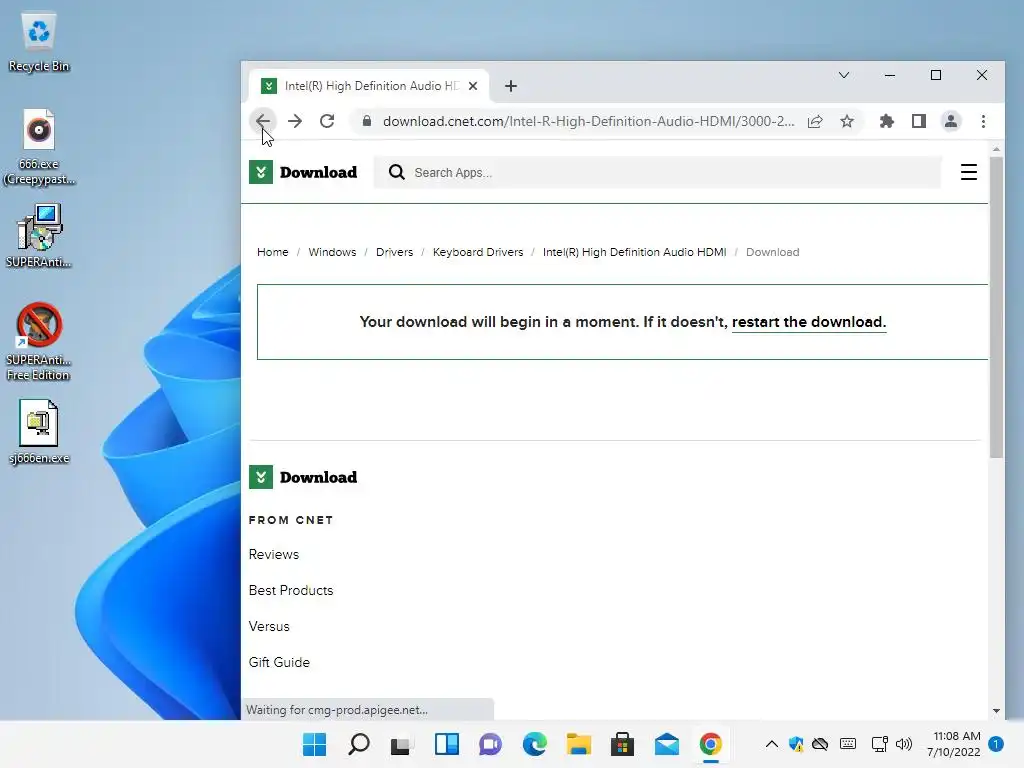
Task: Click the scrollbar down arrow
Action: [996, 711]
